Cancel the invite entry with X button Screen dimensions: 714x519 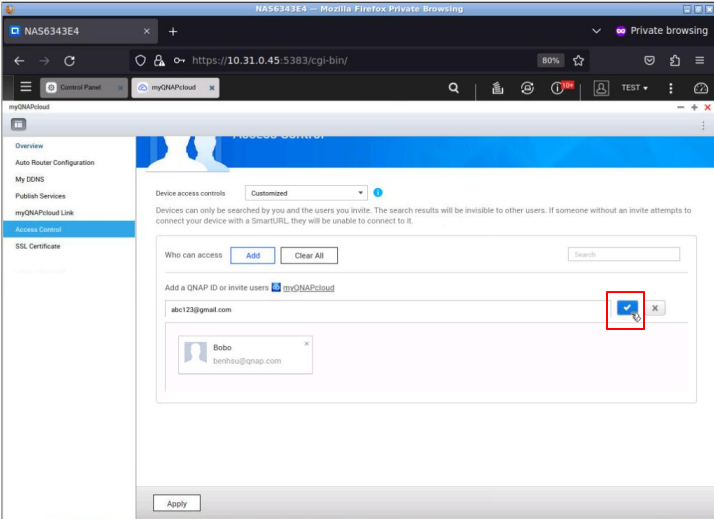pyautogui.click(x=655, y=308)
